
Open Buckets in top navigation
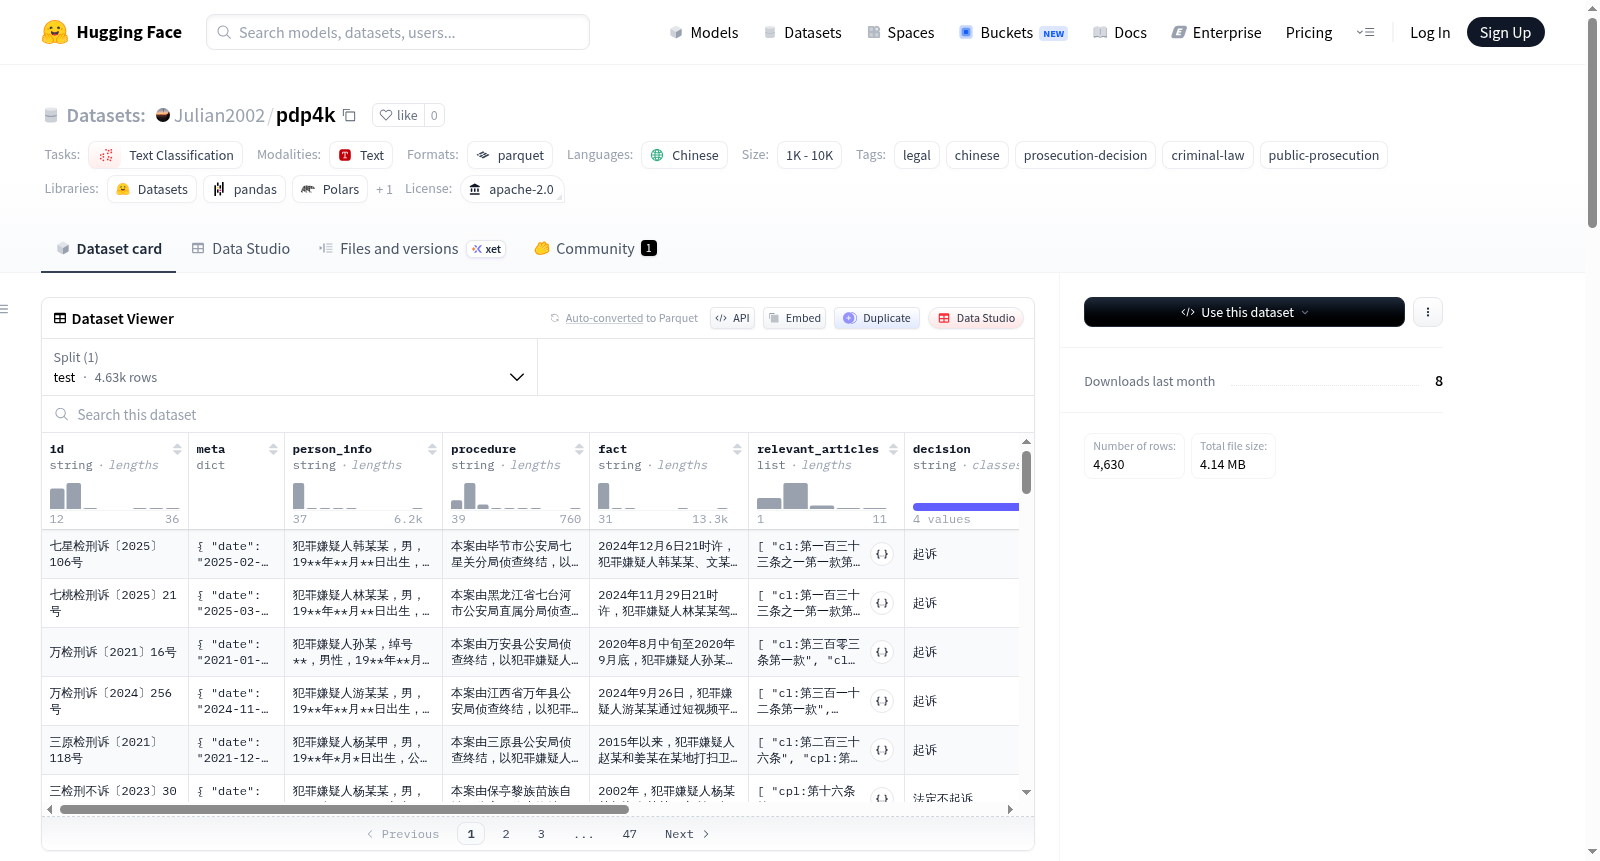click(x=1013, y=32)
